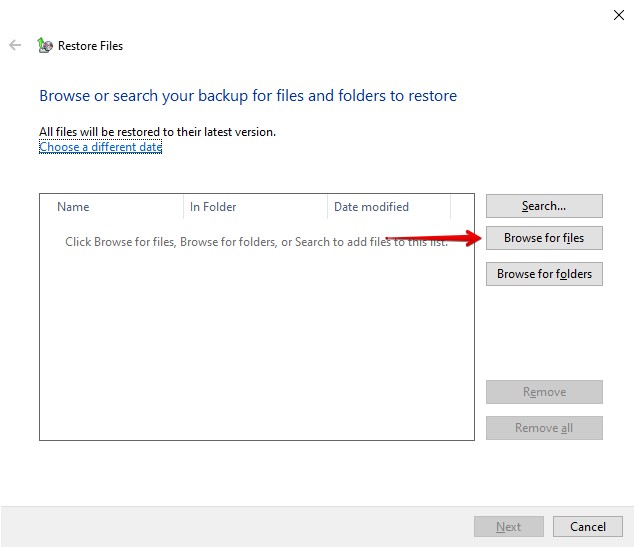Open the Search... dialog button
Viewport: 634px width, 547px height.
(x=544, y=206)
